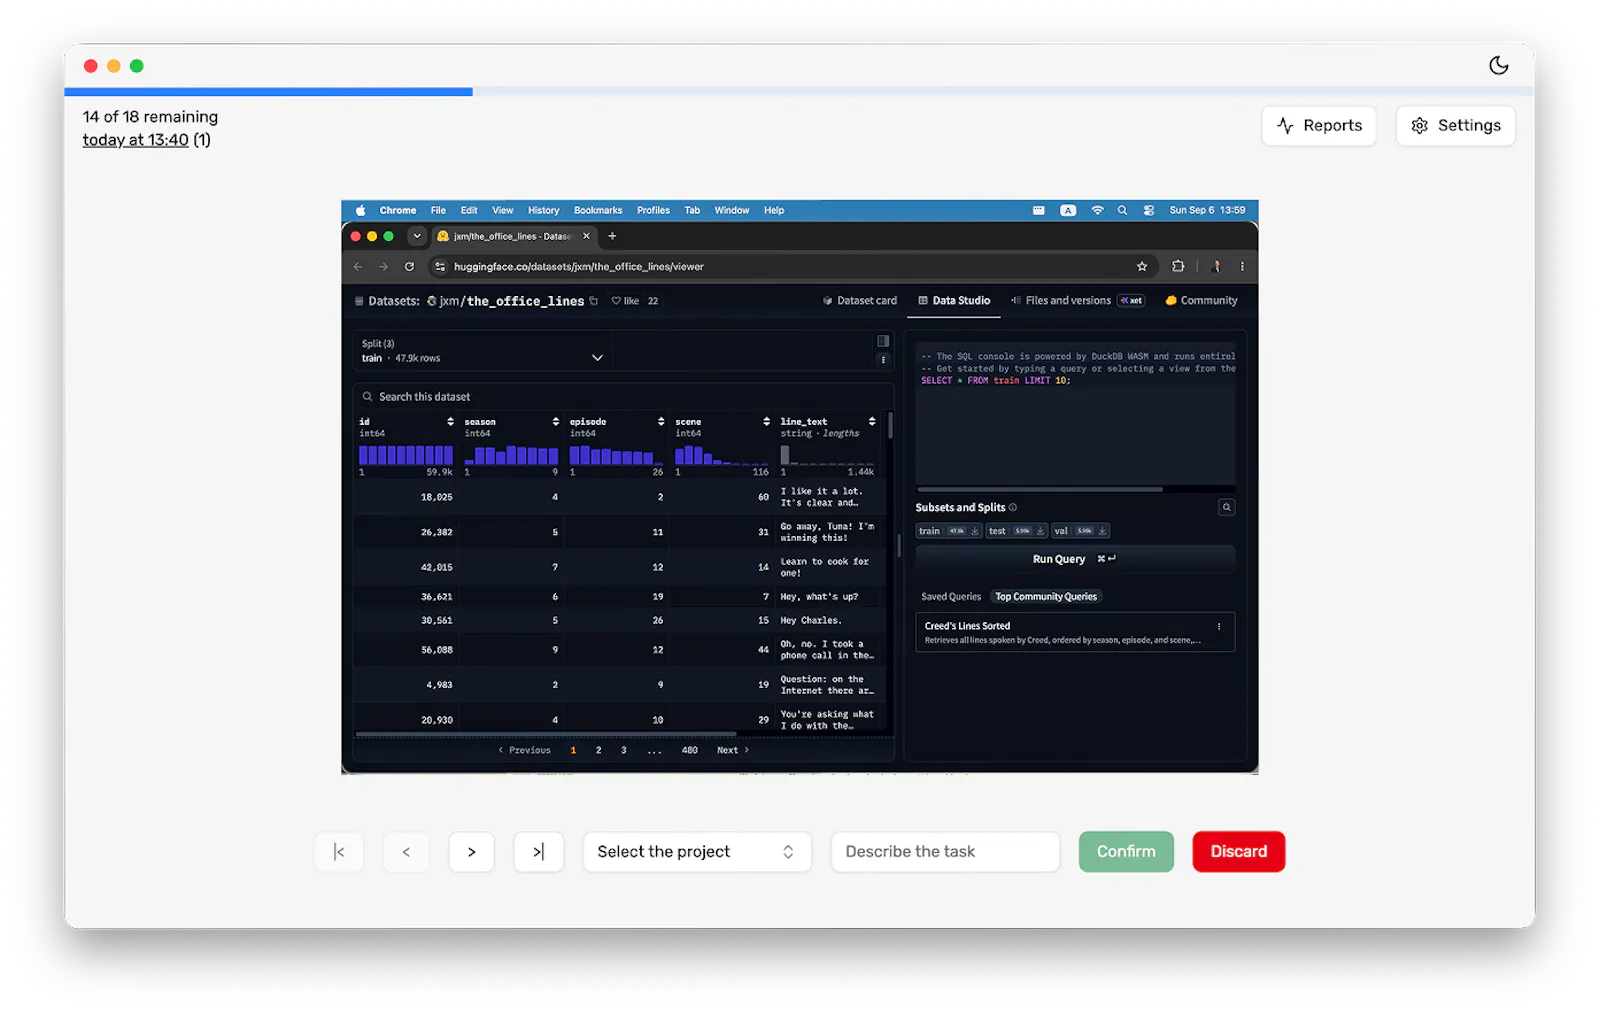Click the green Confirm button
Image resolution: width=1600 pixels, height=1014 pixels.
point(1126,851)
